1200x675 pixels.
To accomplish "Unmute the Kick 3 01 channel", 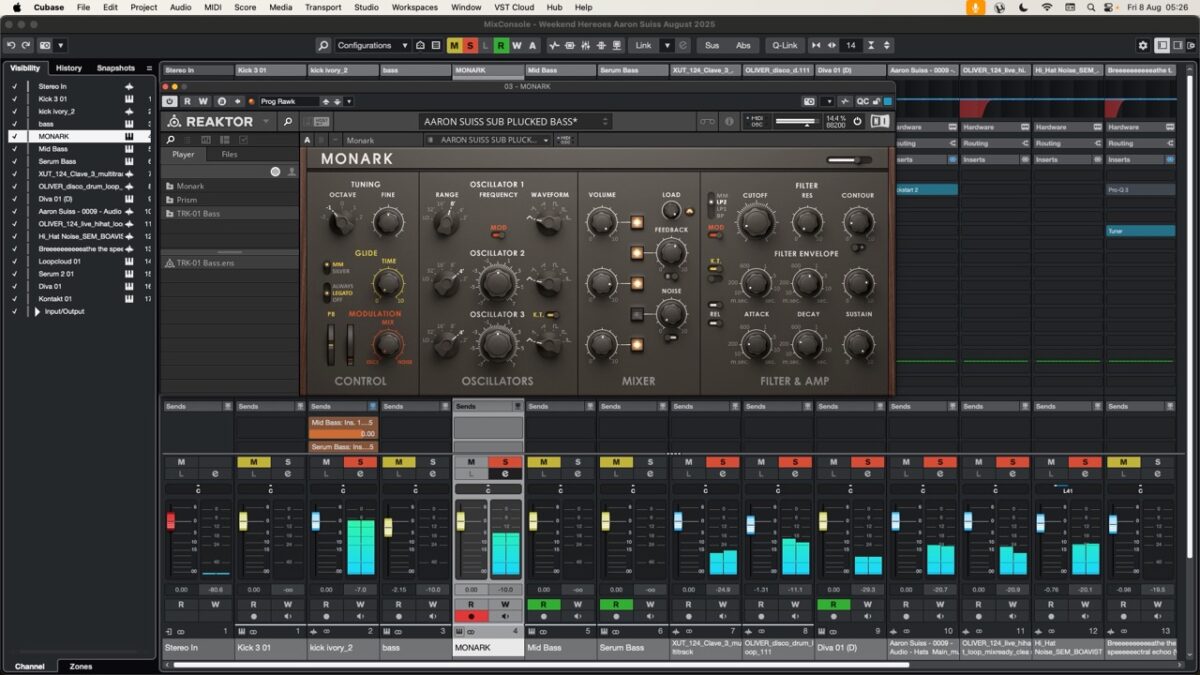I will click(253, 461).
